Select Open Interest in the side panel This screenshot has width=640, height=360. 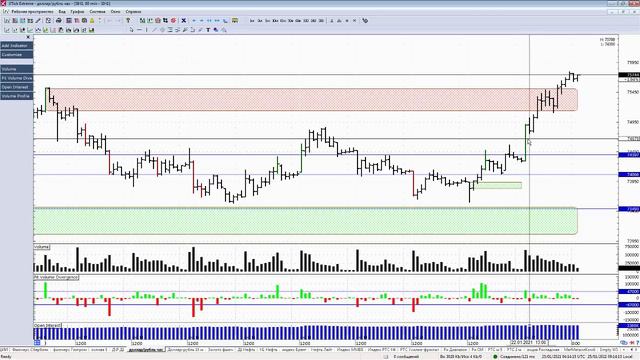click(x=16, y=87)
